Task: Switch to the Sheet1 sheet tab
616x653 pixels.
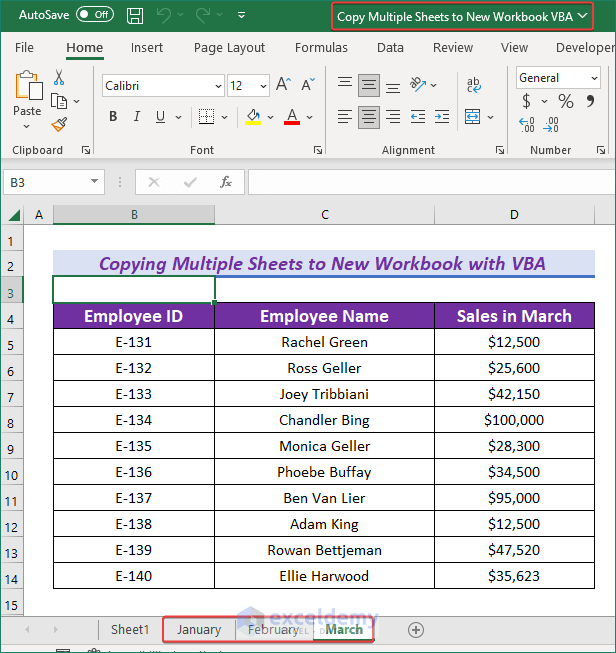Action: (x=130, y=630)
